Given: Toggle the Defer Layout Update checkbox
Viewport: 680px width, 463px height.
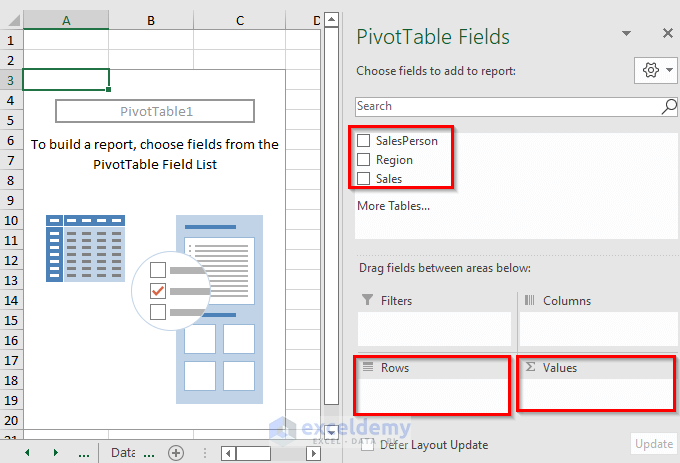Looking at the screenshot, I should tap(368, 445).
